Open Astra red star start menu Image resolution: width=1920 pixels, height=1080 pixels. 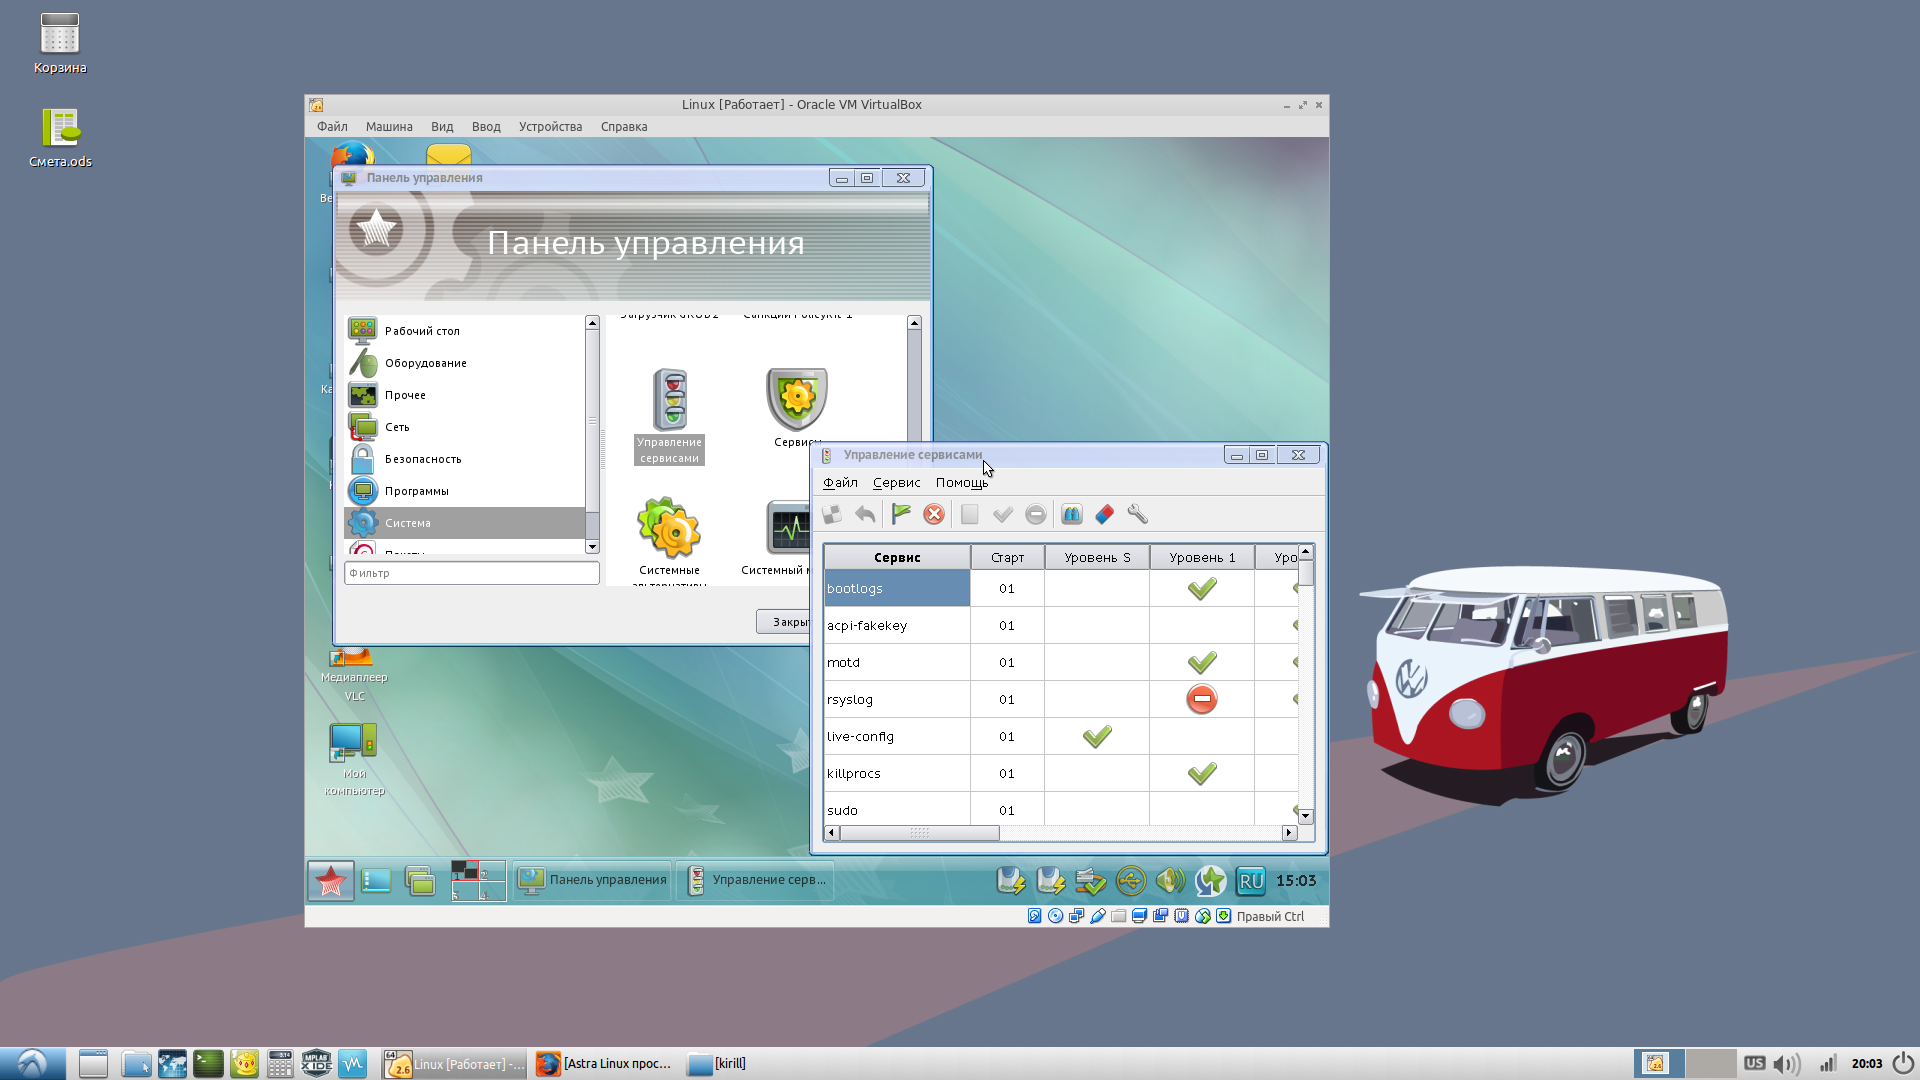(331, 881)
